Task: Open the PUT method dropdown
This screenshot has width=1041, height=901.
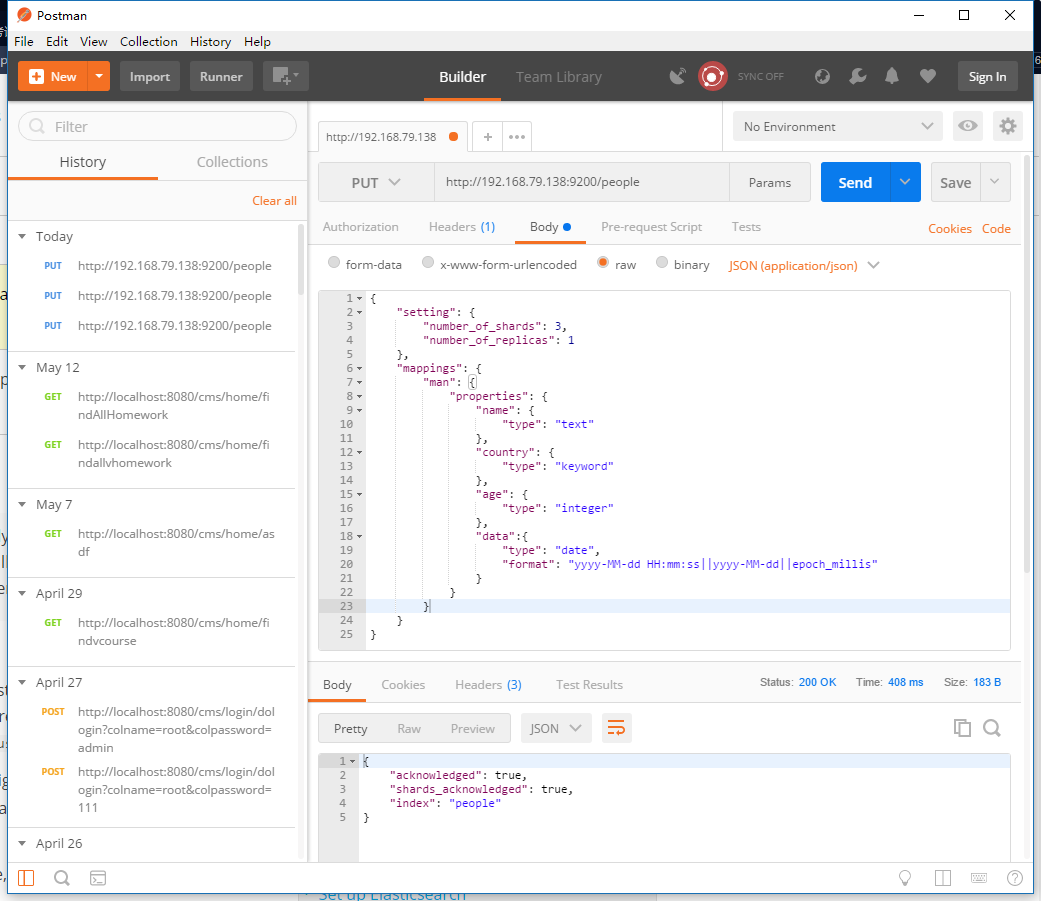Action: click(375, 183)
